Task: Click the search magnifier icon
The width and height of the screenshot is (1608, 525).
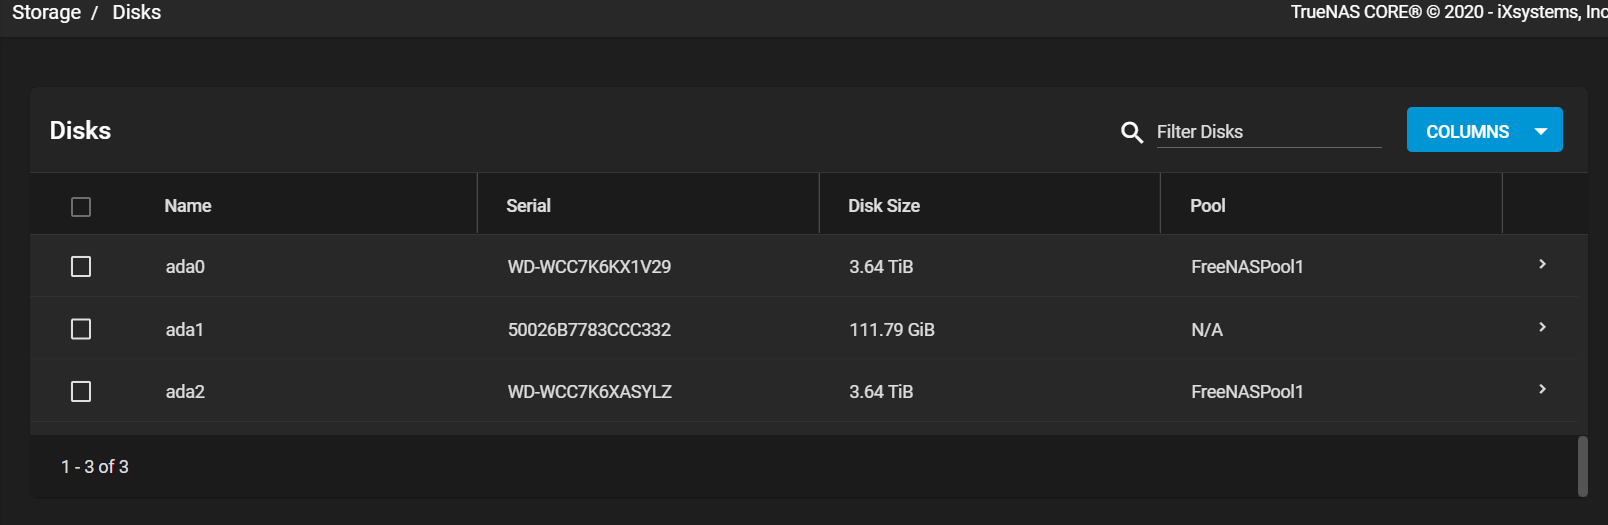Action: tap(1132, 132)
